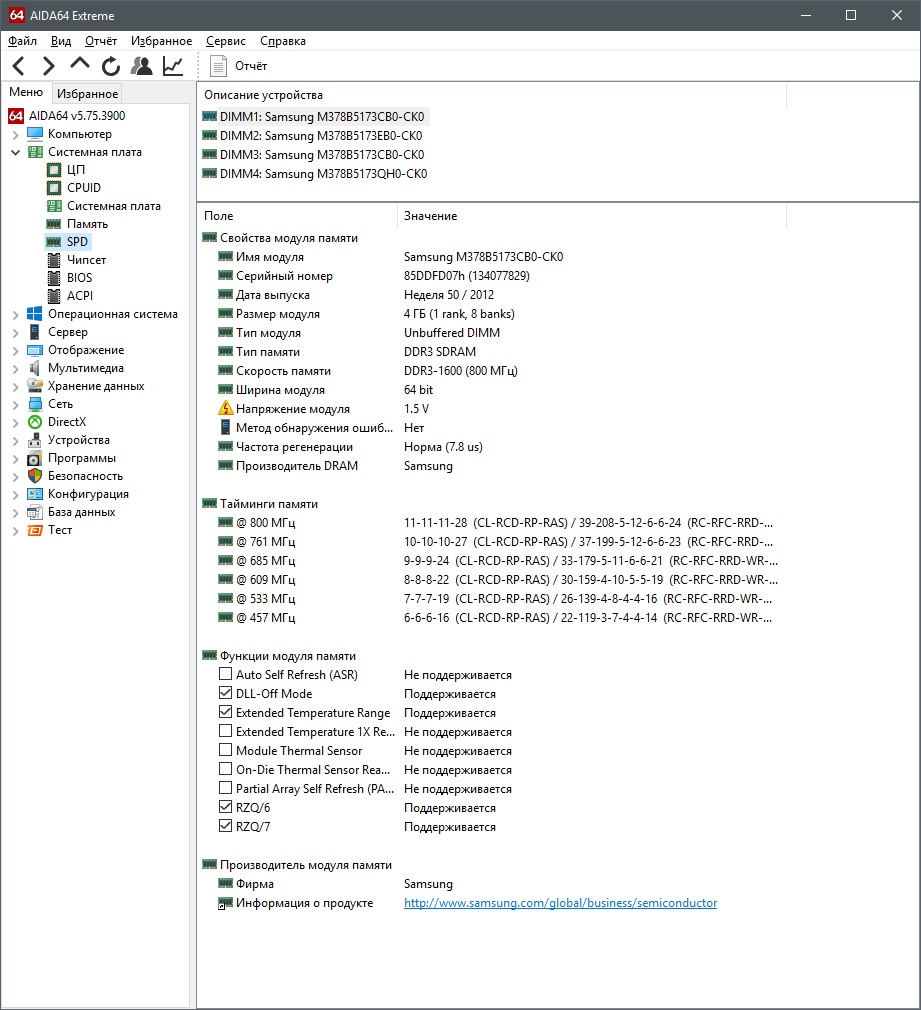Select DIMM4 Samsung M378B5173QH0-CK0 device
Image resolution: width=921 pixels, height=1010 pixels.
pos(322,174)
